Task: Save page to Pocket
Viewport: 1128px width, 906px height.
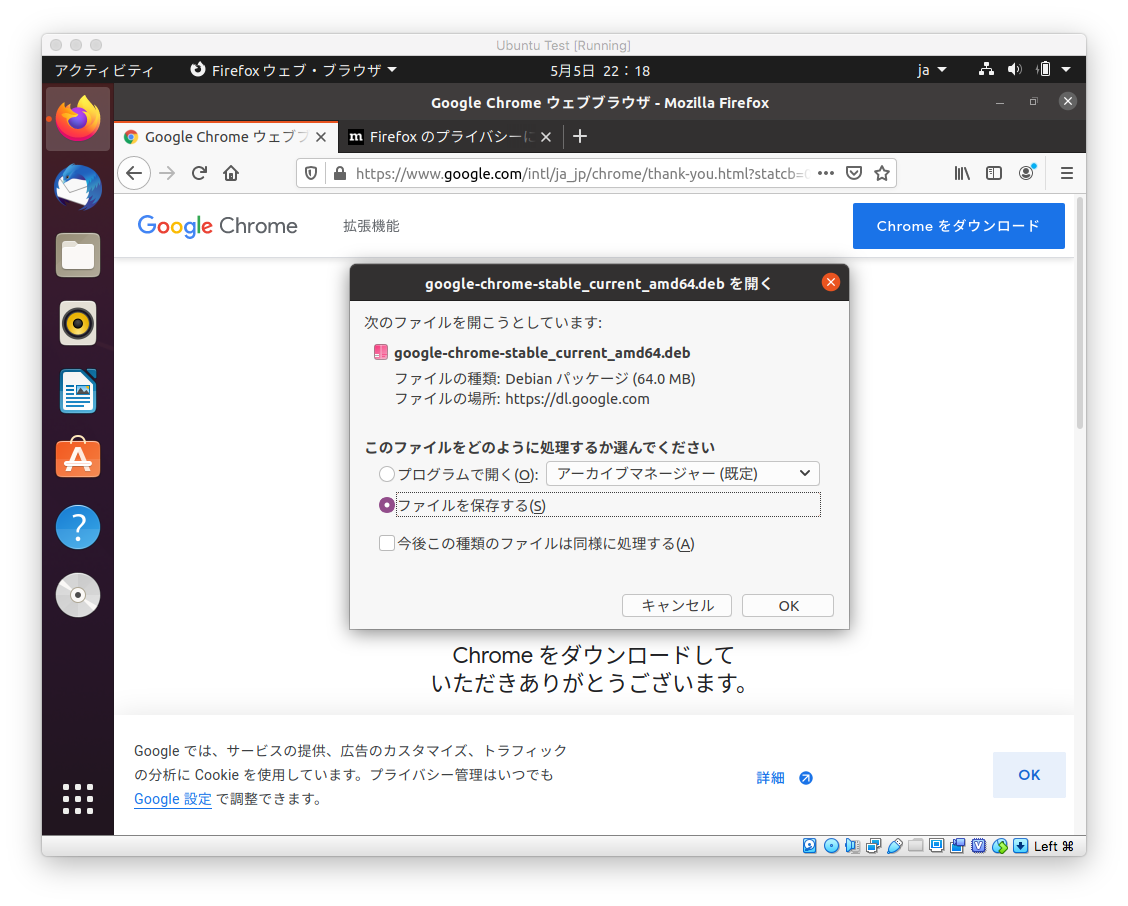Action: point(854,173)
